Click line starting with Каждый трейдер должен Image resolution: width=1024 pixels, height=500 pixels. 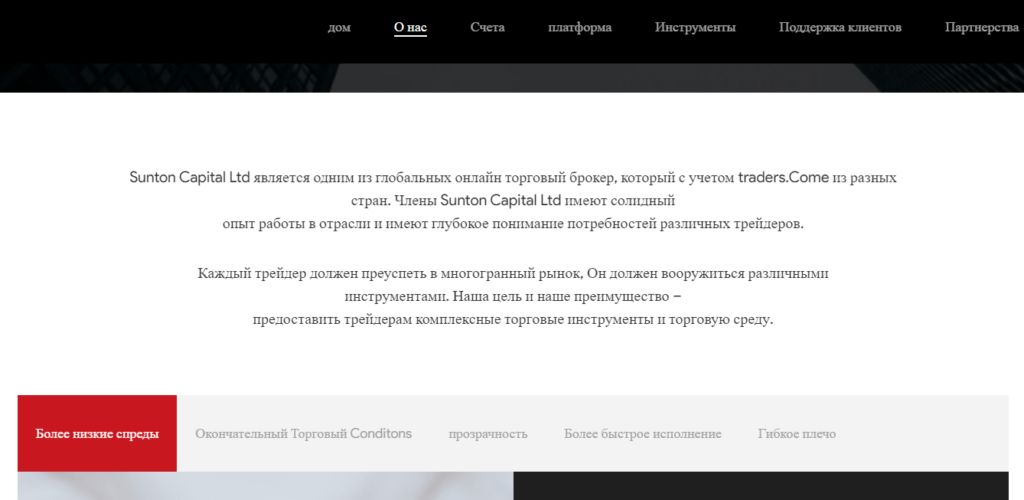(x=513, y=273)
